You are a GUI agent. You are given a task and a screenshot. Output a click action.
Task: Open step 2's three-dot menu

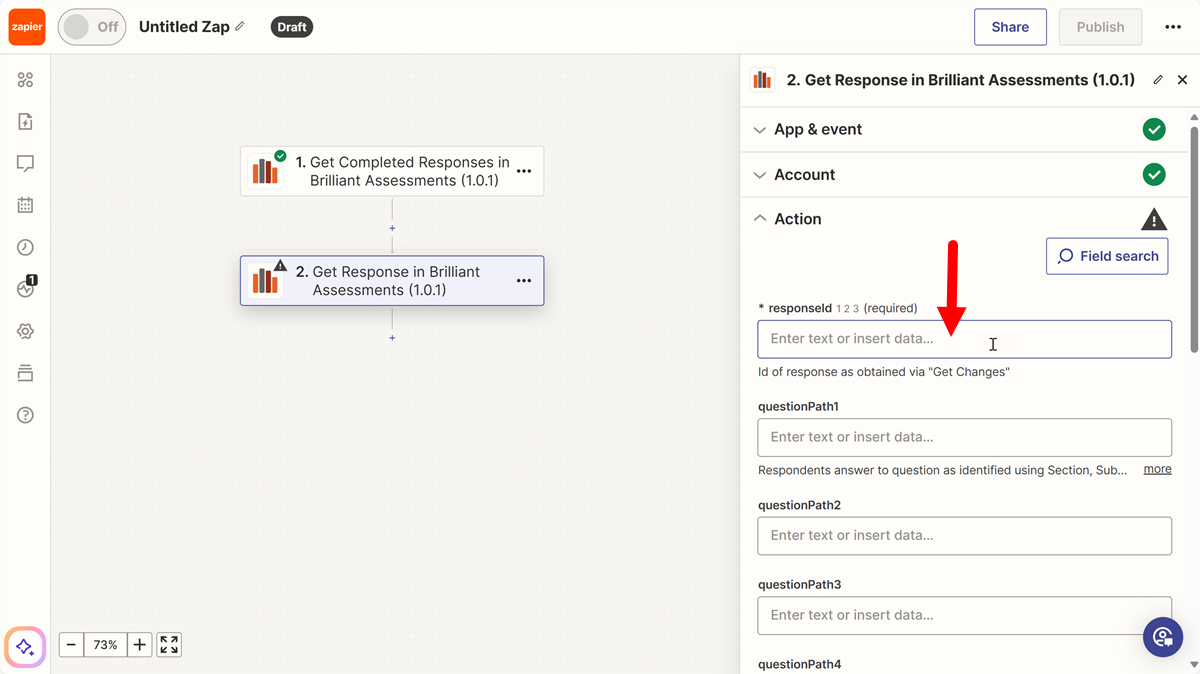(x=523, y=281)
